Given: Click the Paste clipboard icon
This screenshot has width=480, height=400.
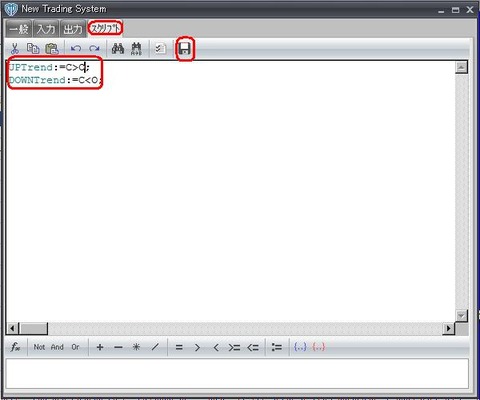Looking at the screenshot, I should coord(52,49).
